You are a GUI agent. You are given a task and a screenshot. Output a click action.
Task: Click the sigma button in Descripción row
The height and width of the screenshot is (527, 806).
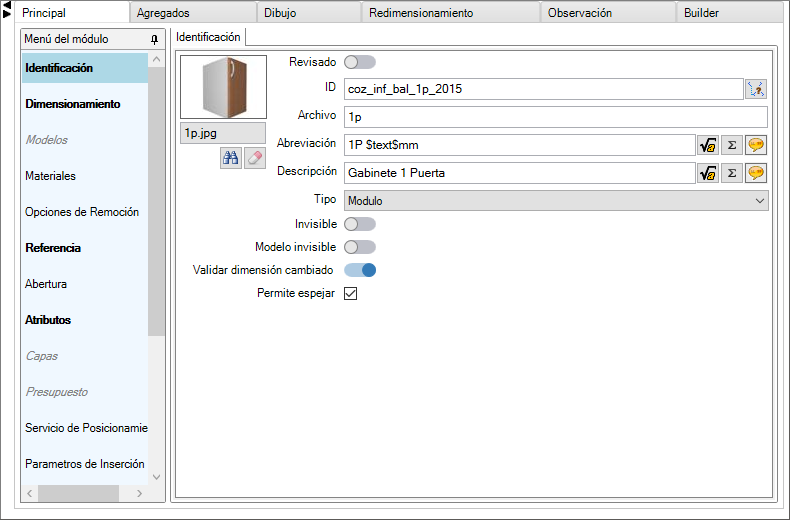click(x=731, y=173)
